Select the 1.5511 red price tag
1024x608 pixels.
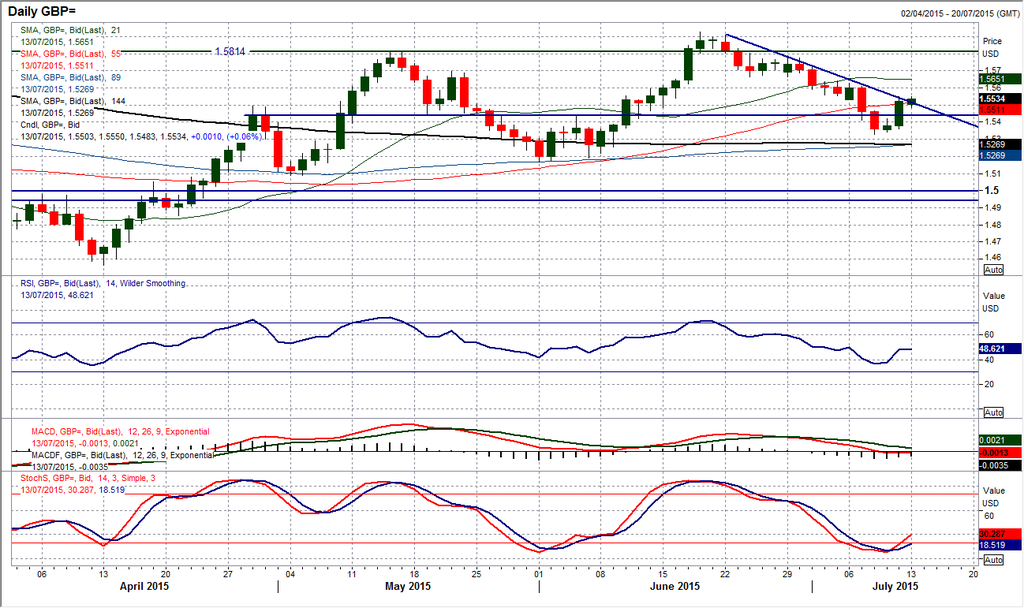coord(999,109)
